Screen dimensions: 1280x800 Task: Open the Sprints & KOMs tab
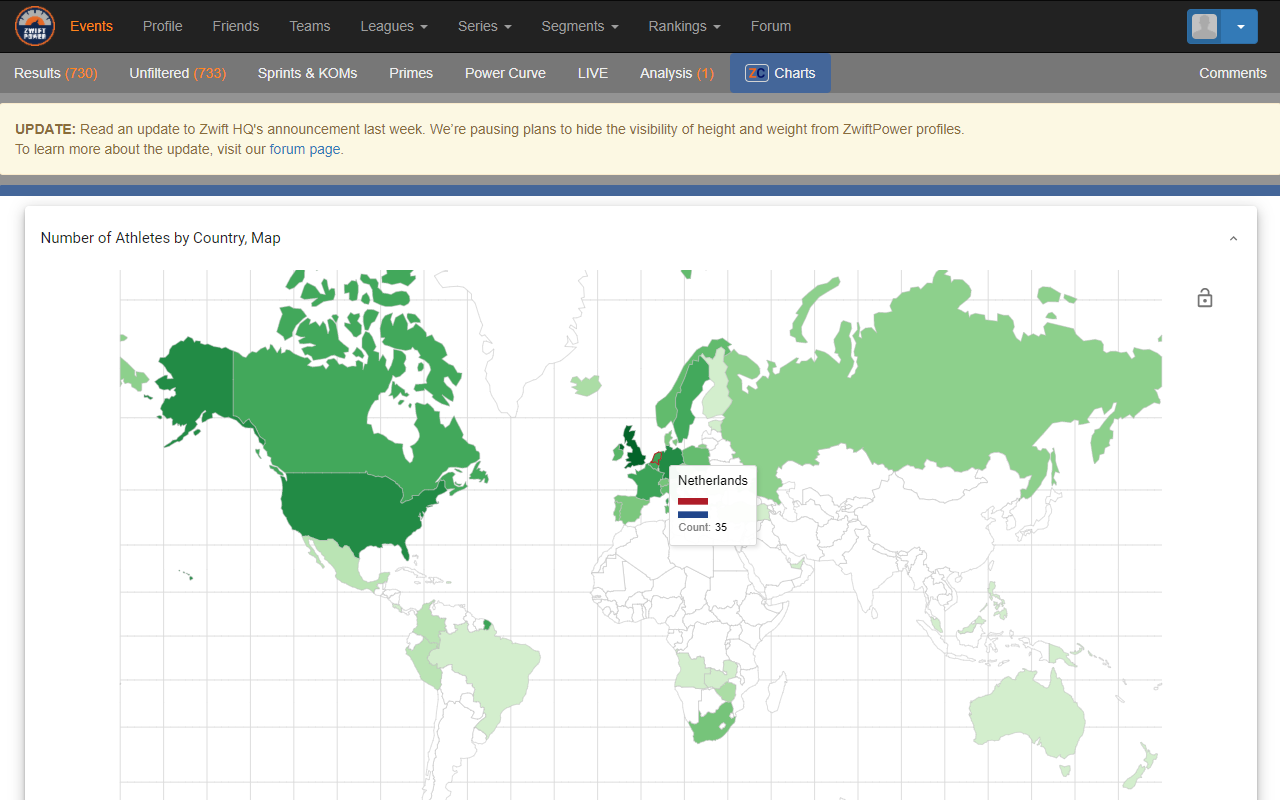(307, 73)
